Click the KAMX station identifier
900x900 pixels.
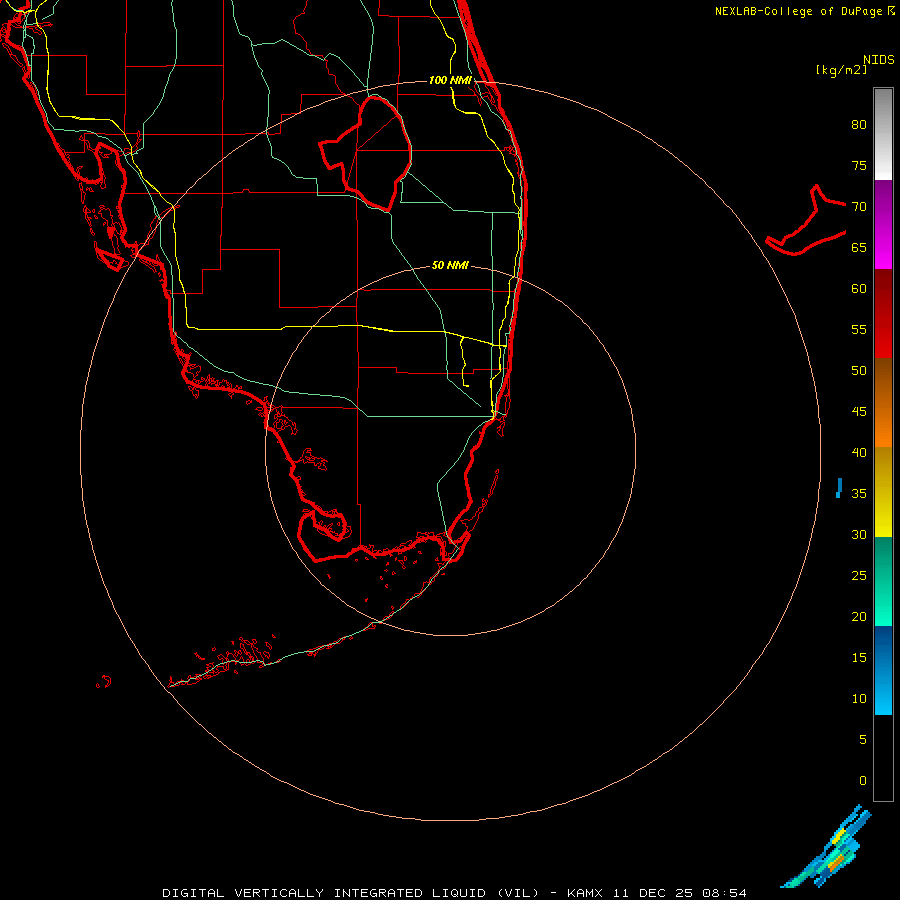584,893
